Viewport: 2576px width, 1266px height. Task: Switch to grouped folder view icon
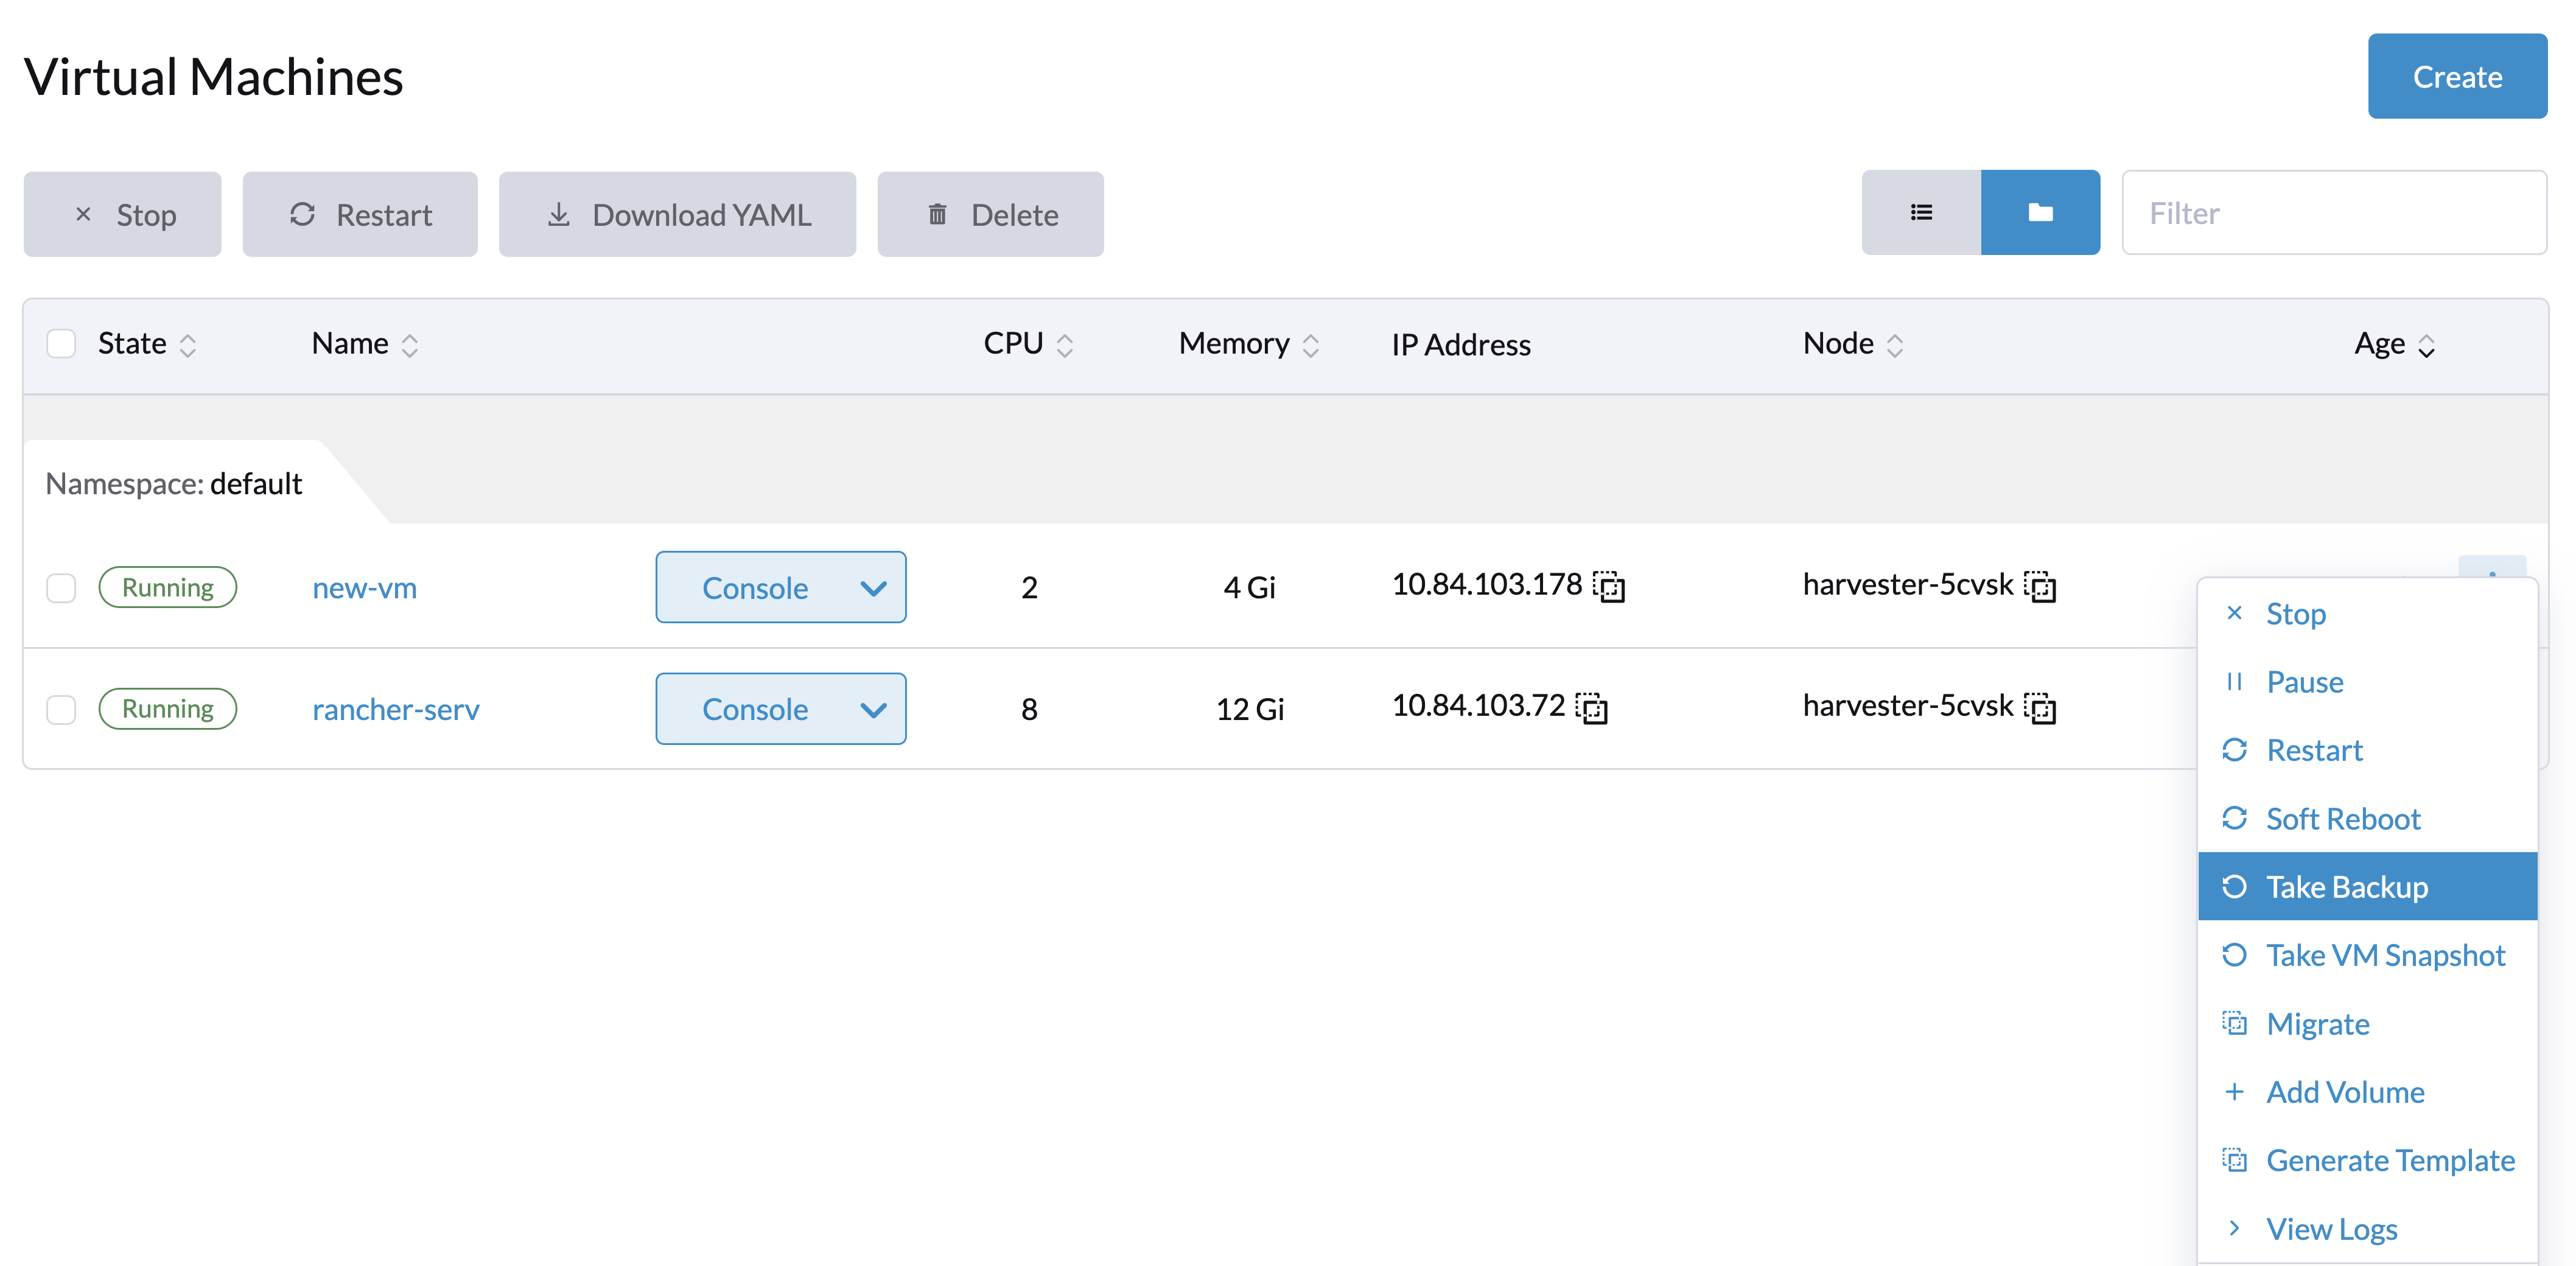(x=2039, y=213)
